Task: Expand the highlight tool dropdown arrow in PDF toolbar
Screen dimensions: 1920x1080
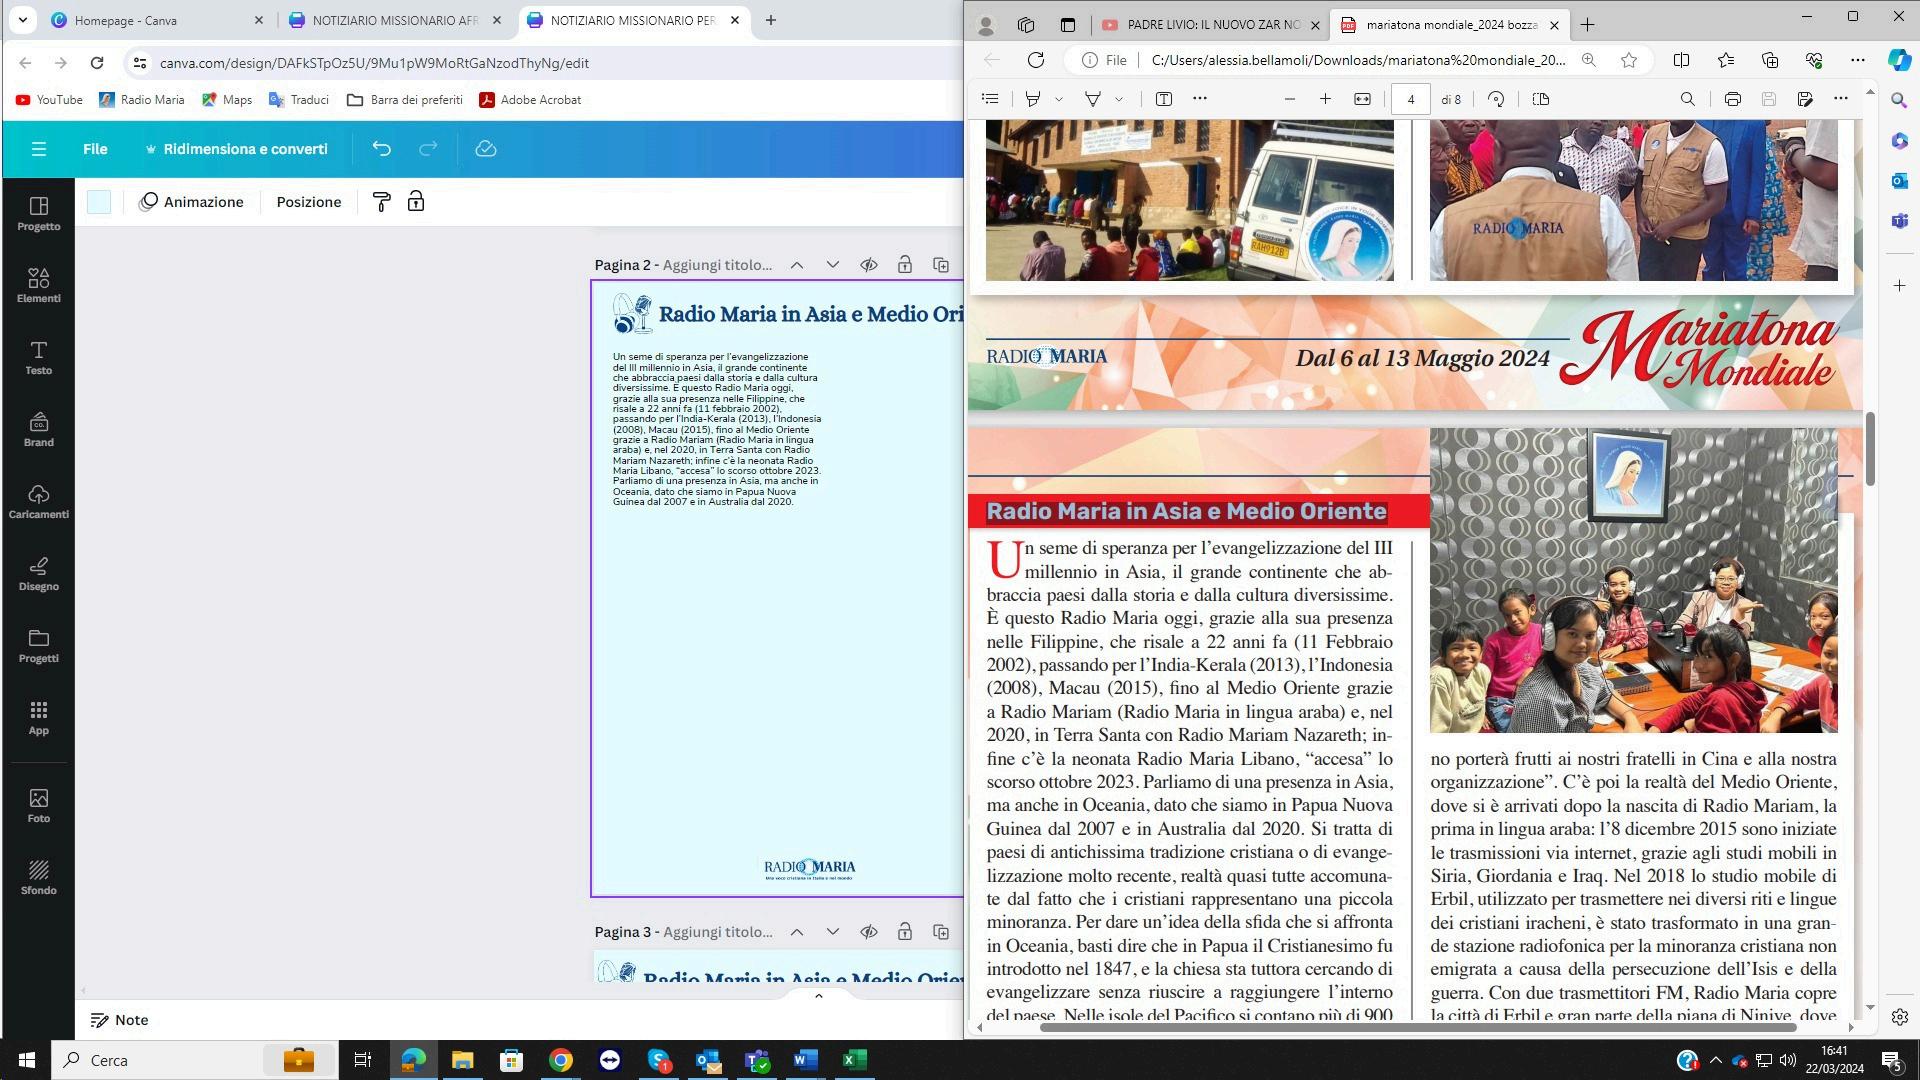Action: coord(1059,99)
